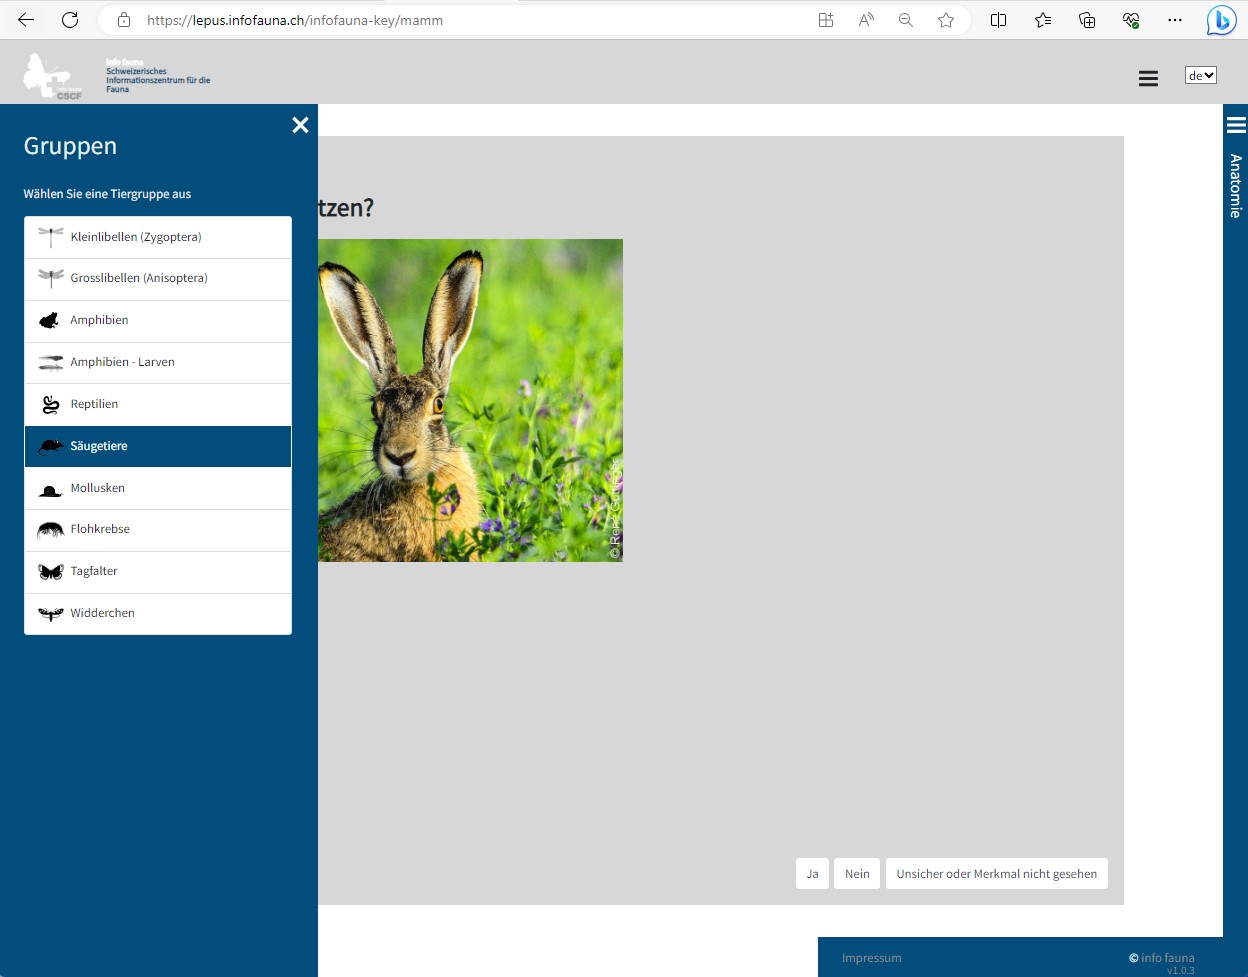
Task: Click the moth icon for Widderchen
Action: point(50,614)
